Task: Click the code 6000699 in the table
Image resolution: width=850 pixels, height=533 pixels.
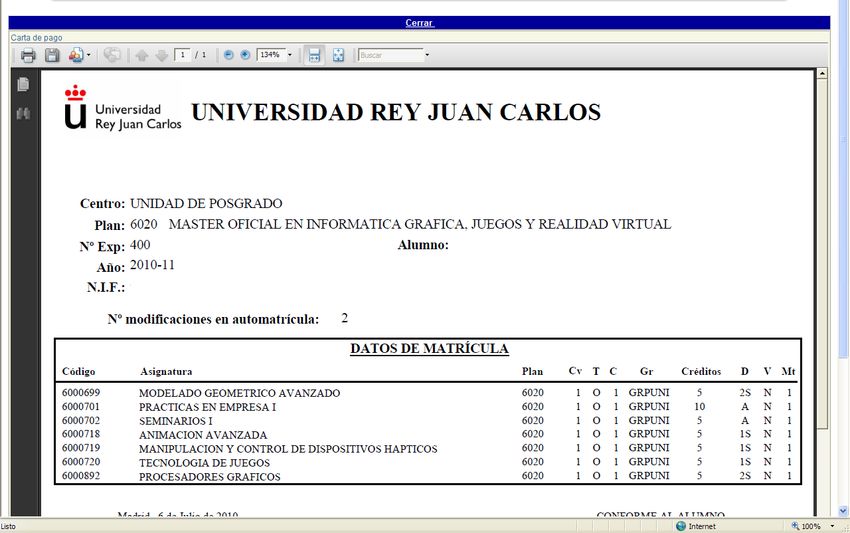Action: tap(81, 393)
